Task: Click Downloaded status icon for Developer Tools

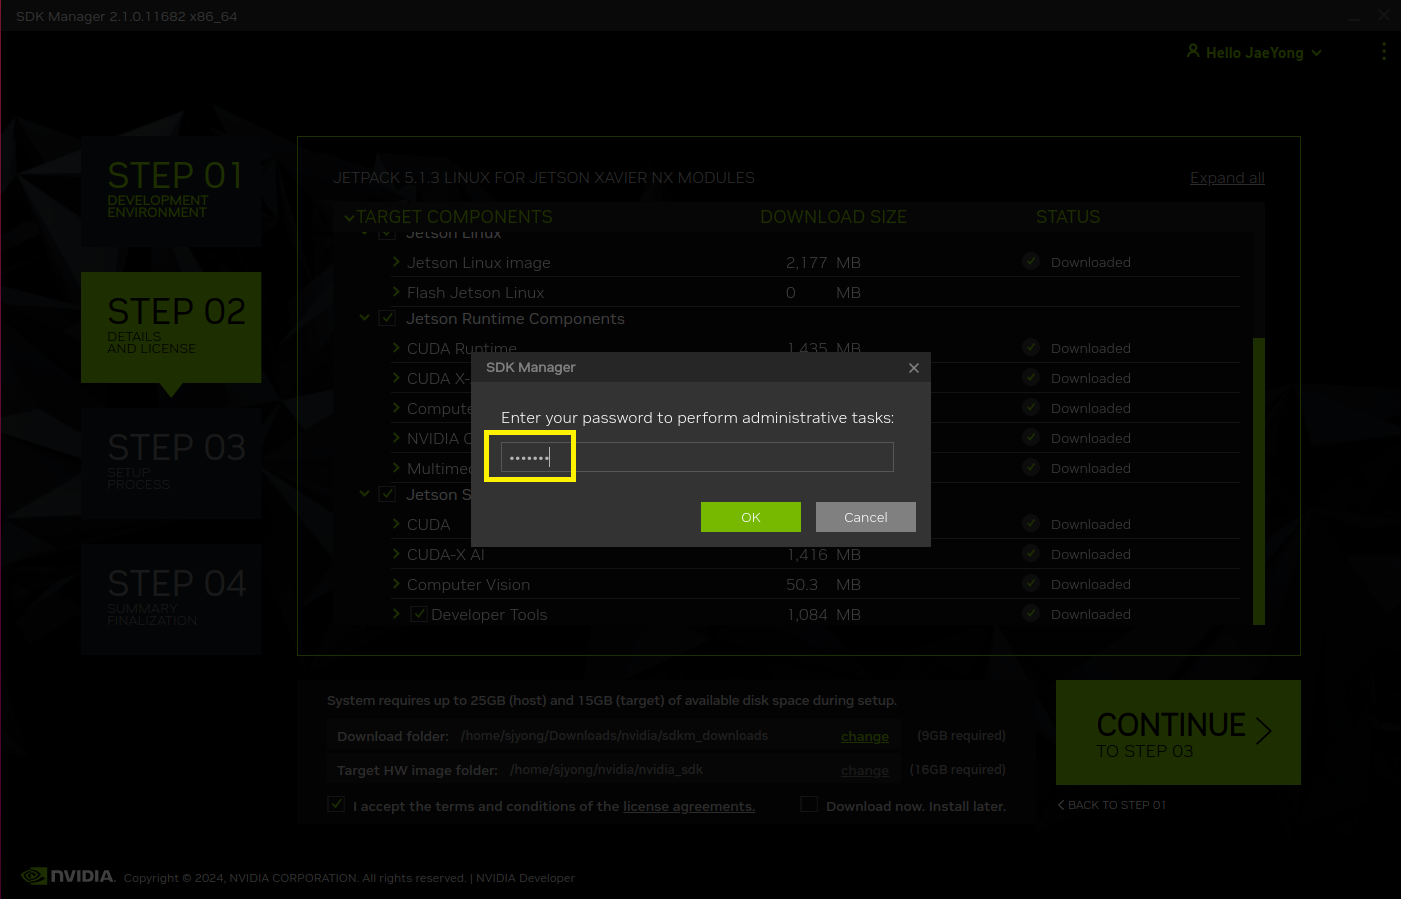Action: tap(1031, 614)
